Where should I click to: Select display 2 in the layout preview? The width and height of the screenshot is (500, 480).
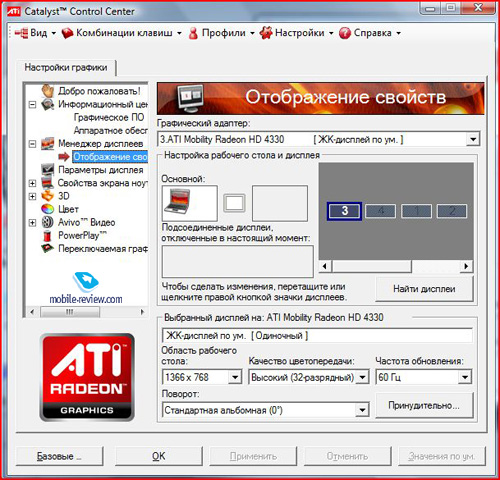[x=452, y=211]
